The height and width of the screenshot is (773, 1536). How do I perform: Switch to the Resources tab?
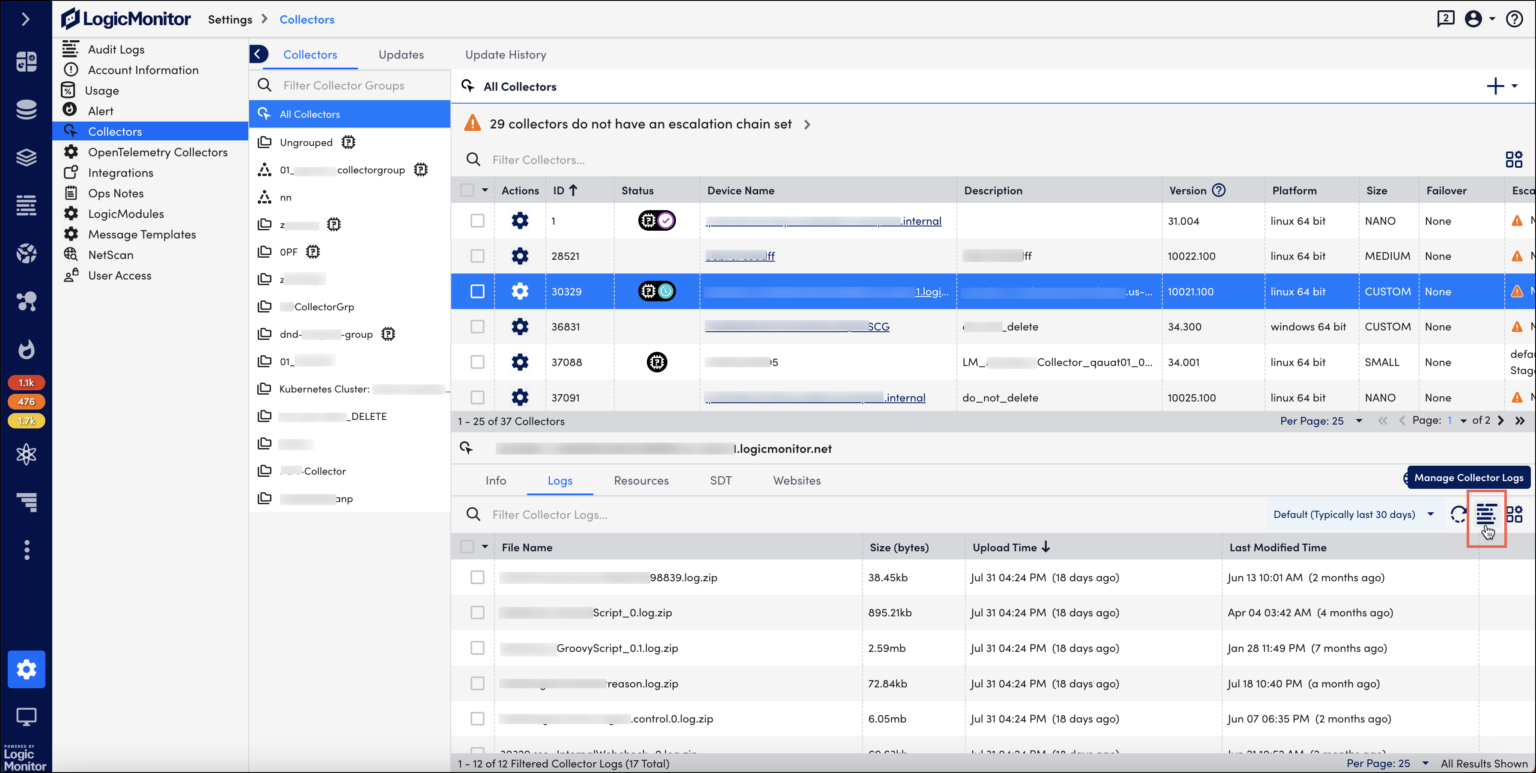click(641, 481)
